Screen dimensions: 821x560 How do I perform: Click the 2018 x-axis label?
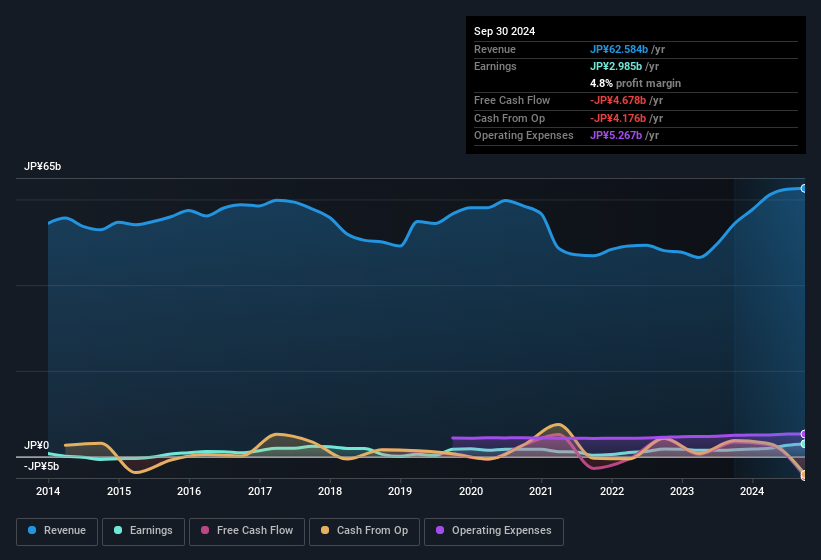click(x=330, y=491)
